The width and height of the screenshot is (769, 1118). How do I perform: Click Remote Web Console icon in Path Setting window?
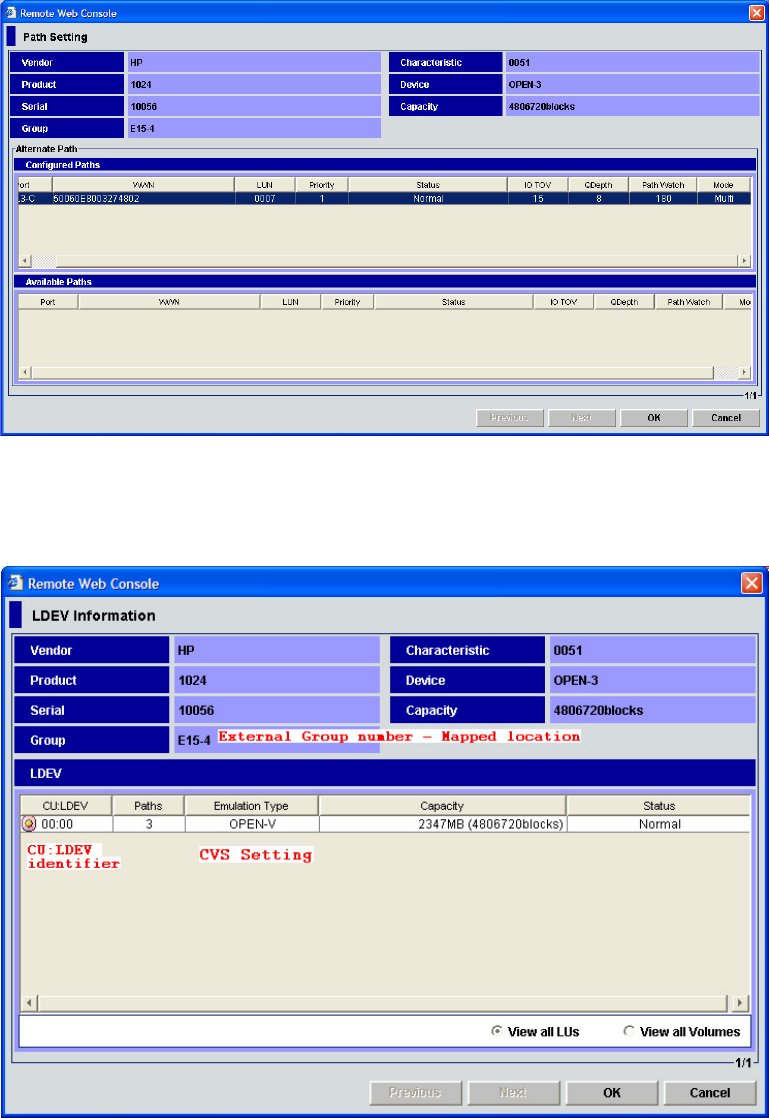[x=10, y=13]
